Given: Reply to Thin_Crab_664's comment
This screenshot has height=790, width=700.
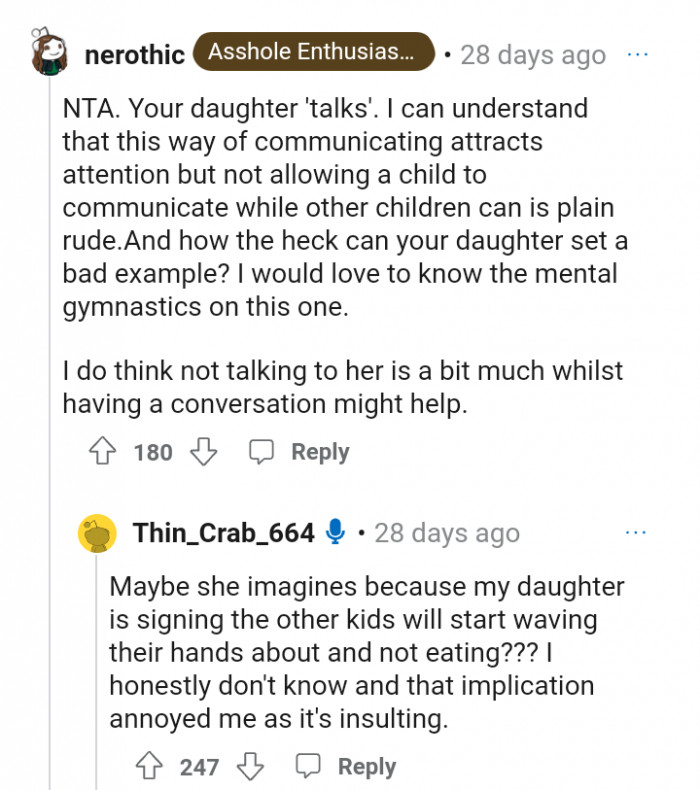Looking at the screenshot, I should coord(366,767).
